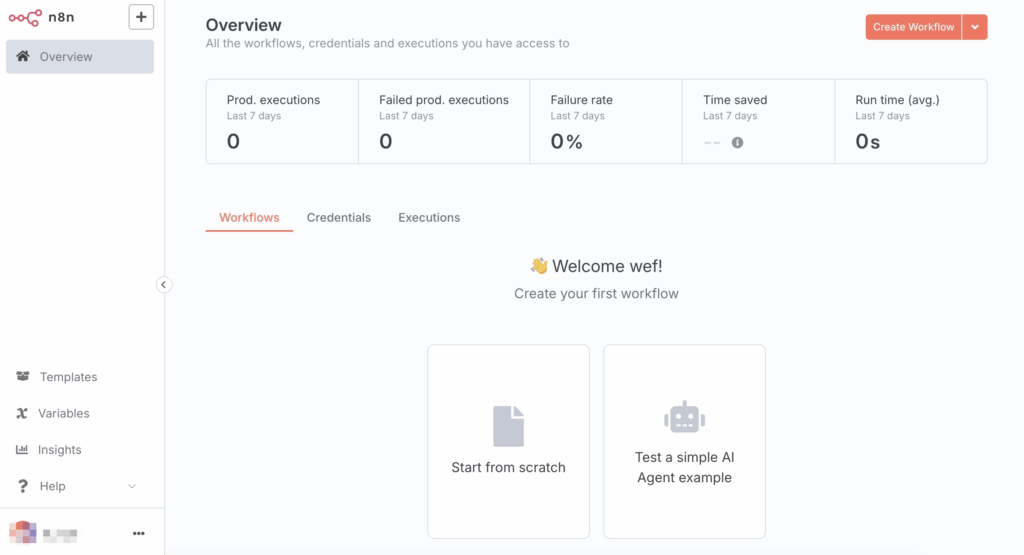Click the Templates box icon
Image resolution: width=1024 pixels, height=555 pixels.
coord(23,376)
